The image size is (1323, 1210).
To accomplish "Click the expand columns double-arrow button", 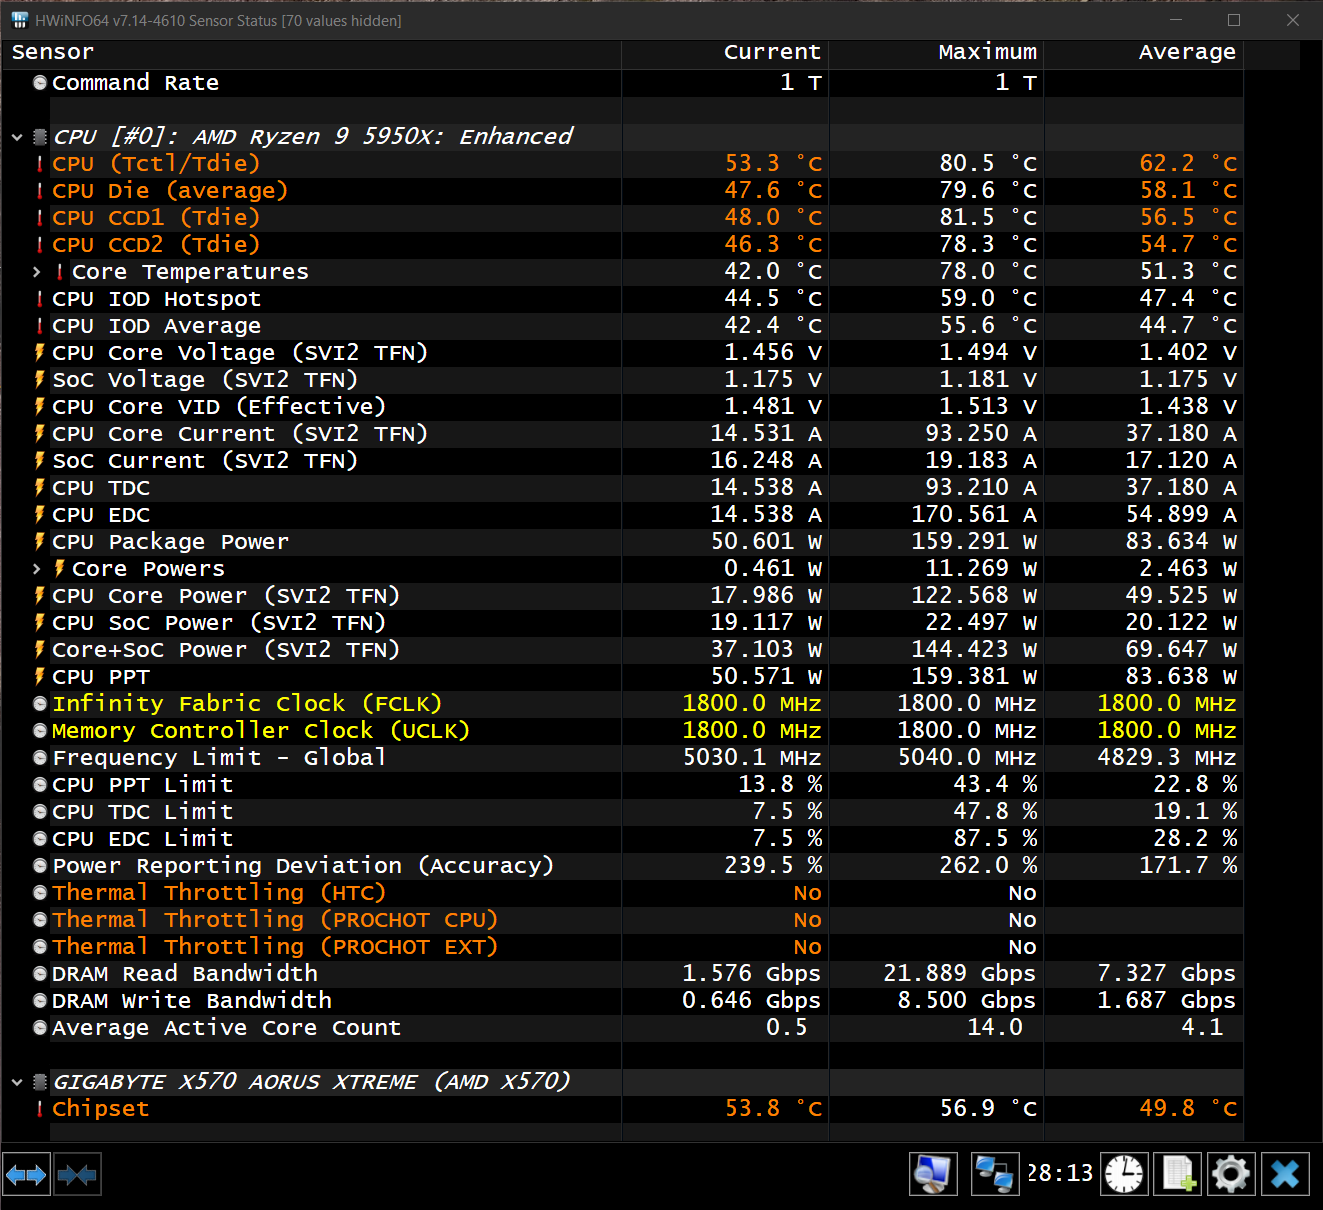I will (x=26, y=1174).
